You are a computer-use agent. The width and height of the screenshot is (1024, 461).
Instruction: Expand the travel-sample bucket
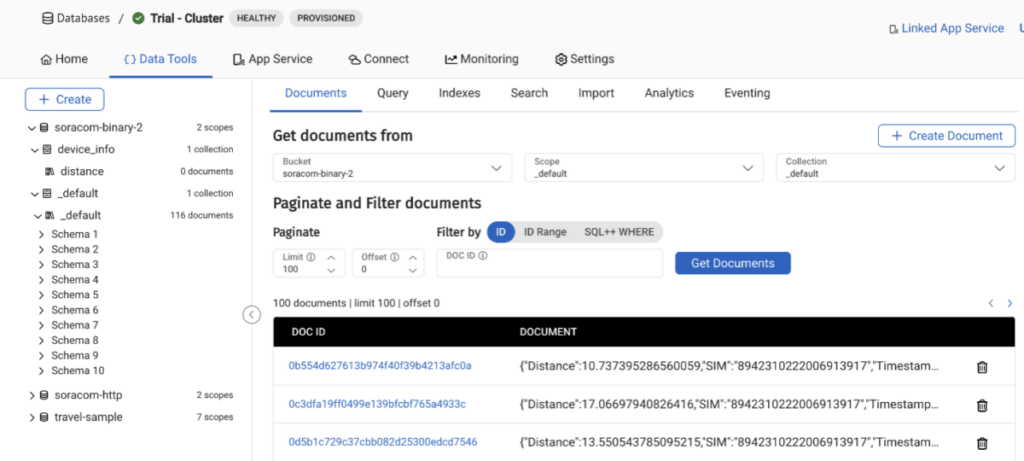[x=32, y=417]
